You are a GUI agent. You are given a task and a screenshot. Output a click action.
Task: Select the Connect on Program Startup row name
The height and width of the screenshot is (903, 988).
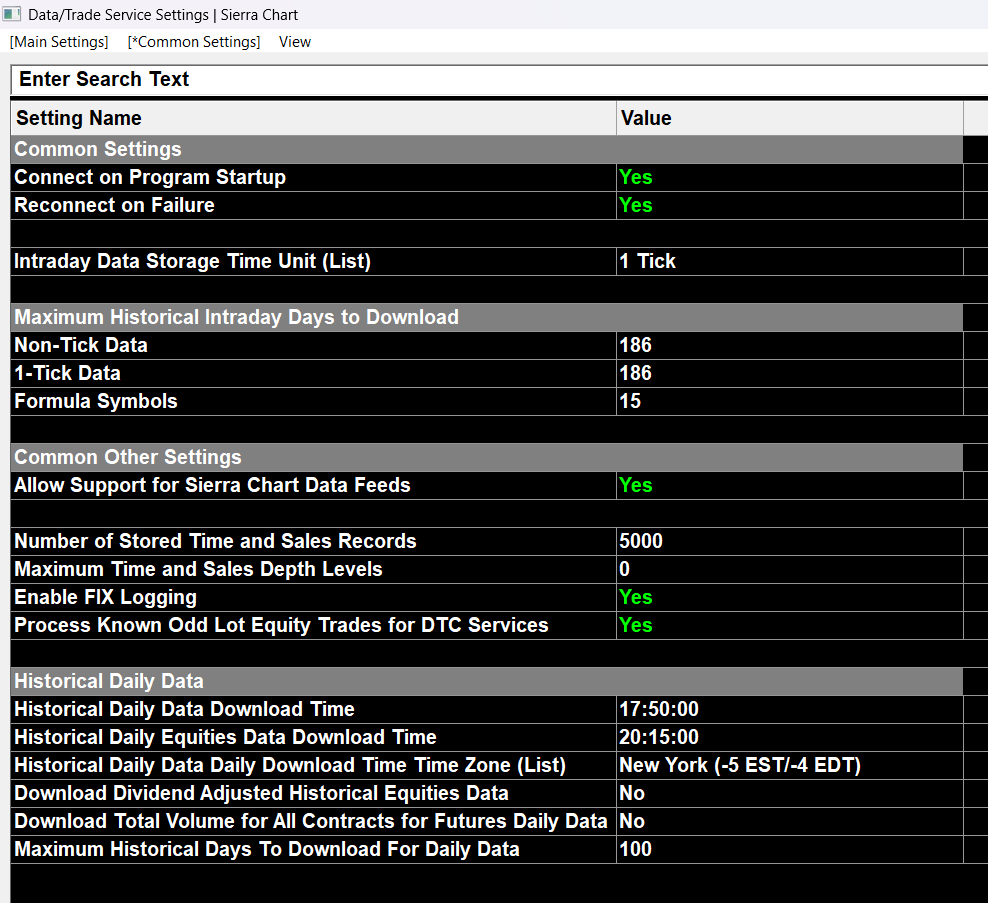coord(314,178)
